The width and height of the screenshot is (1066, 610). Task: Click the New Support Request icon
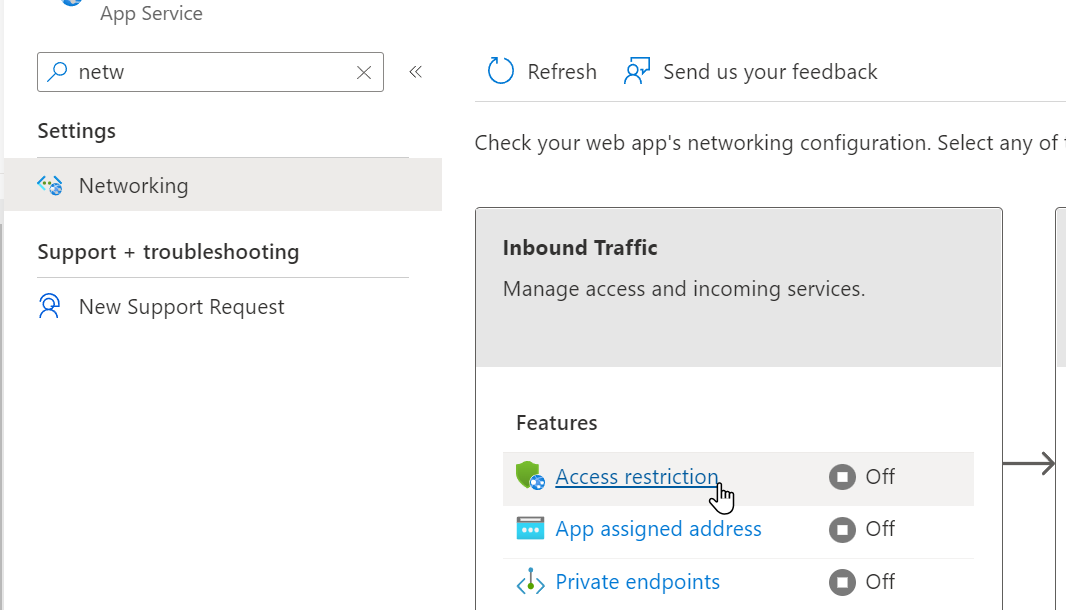[50, 306]
